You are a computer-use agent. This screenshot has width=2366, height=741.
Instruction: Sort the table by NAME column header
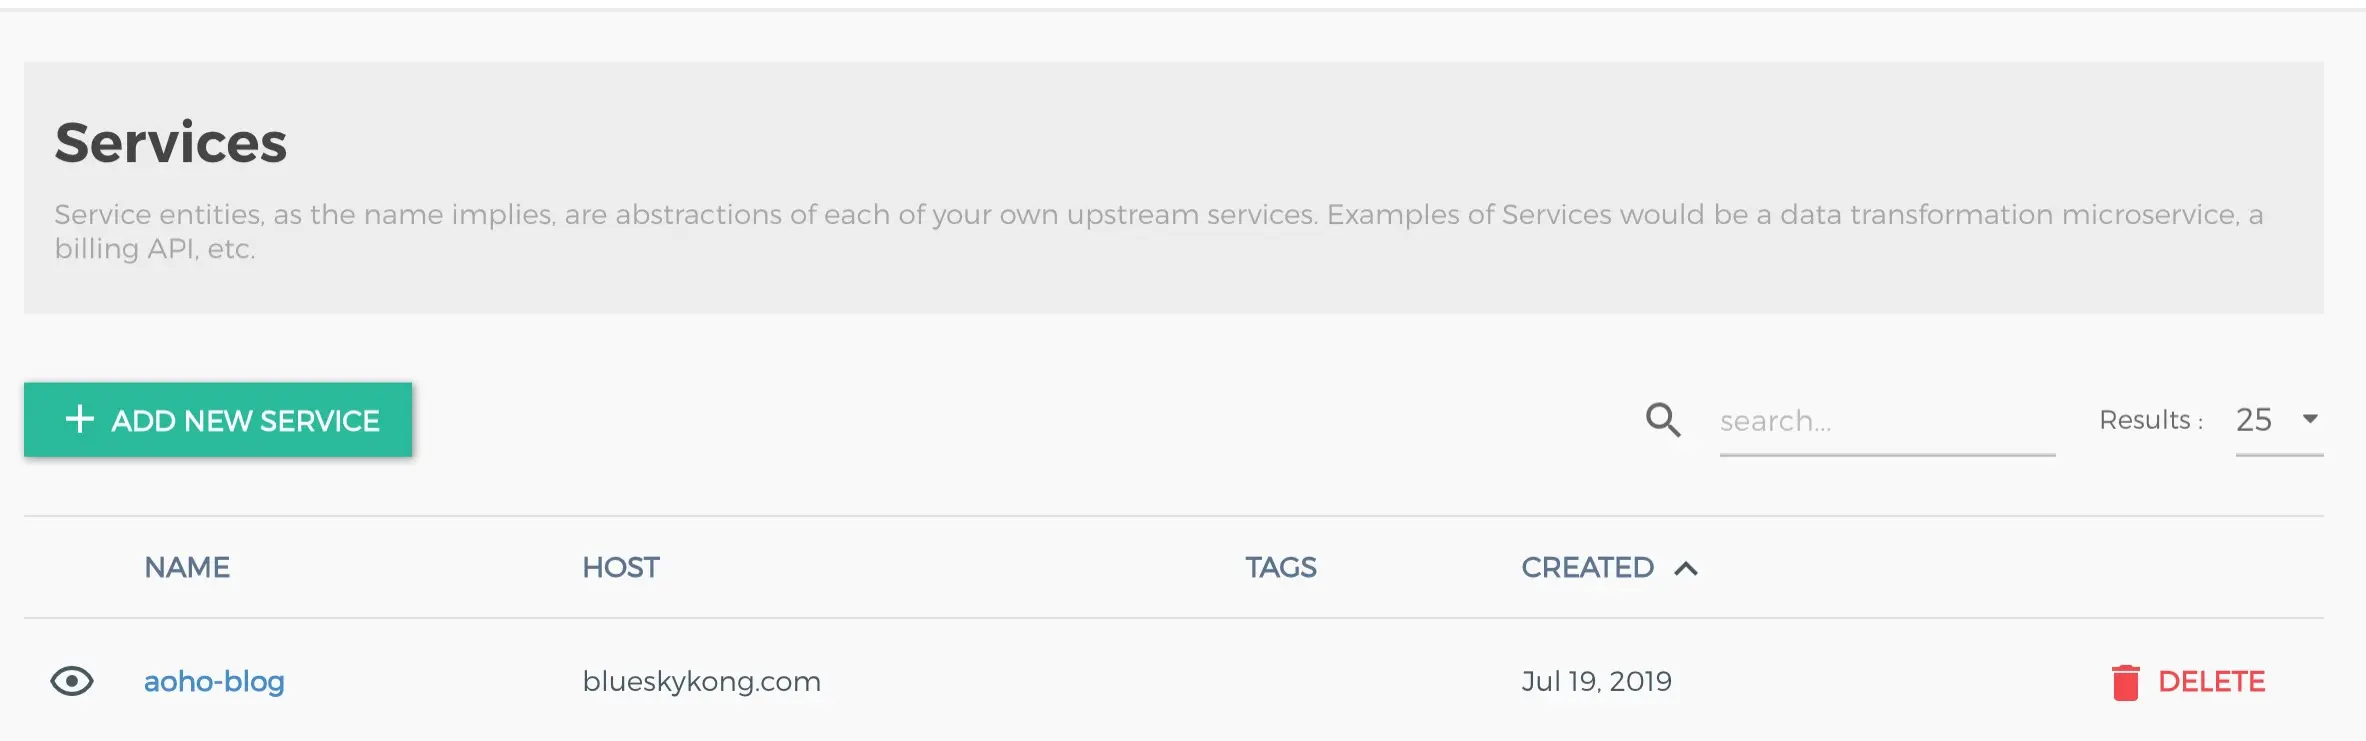pyautogui.click(x=187, y=568)
